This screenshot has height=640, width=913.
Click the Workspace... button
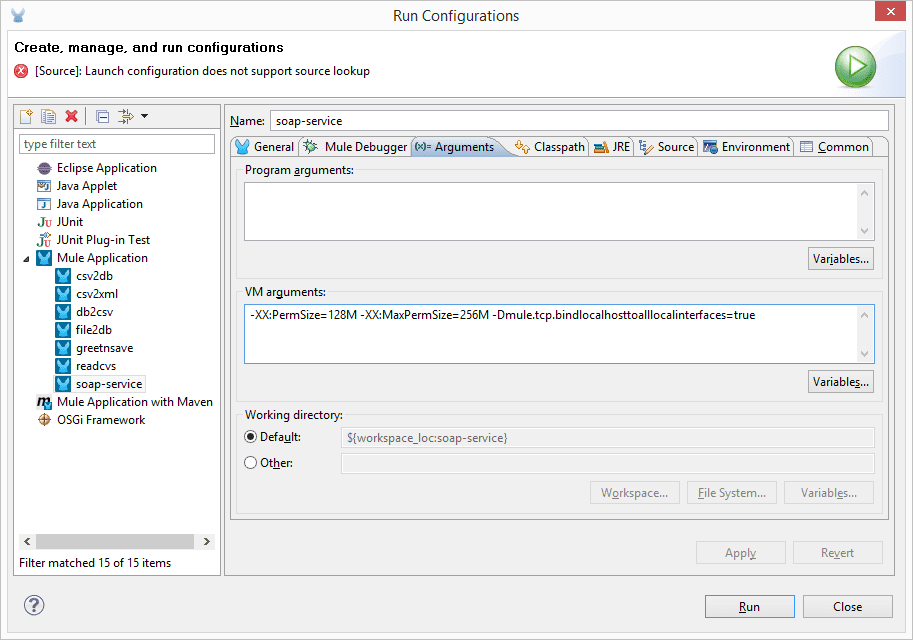click(635, 493)
